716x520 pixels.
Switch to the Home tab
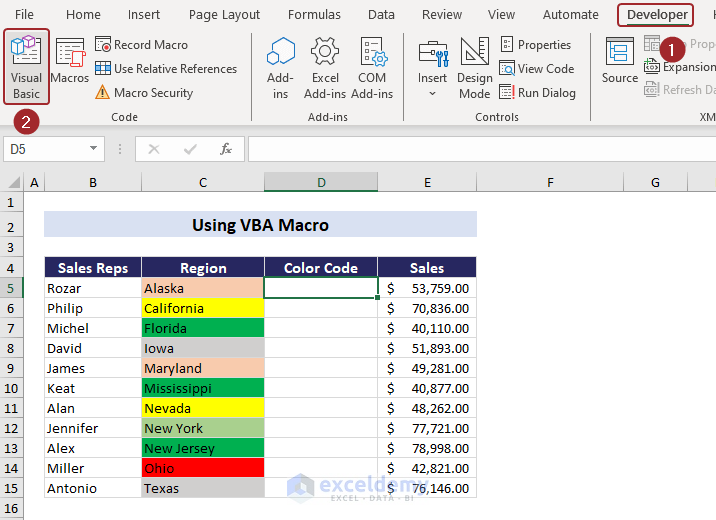83,15
